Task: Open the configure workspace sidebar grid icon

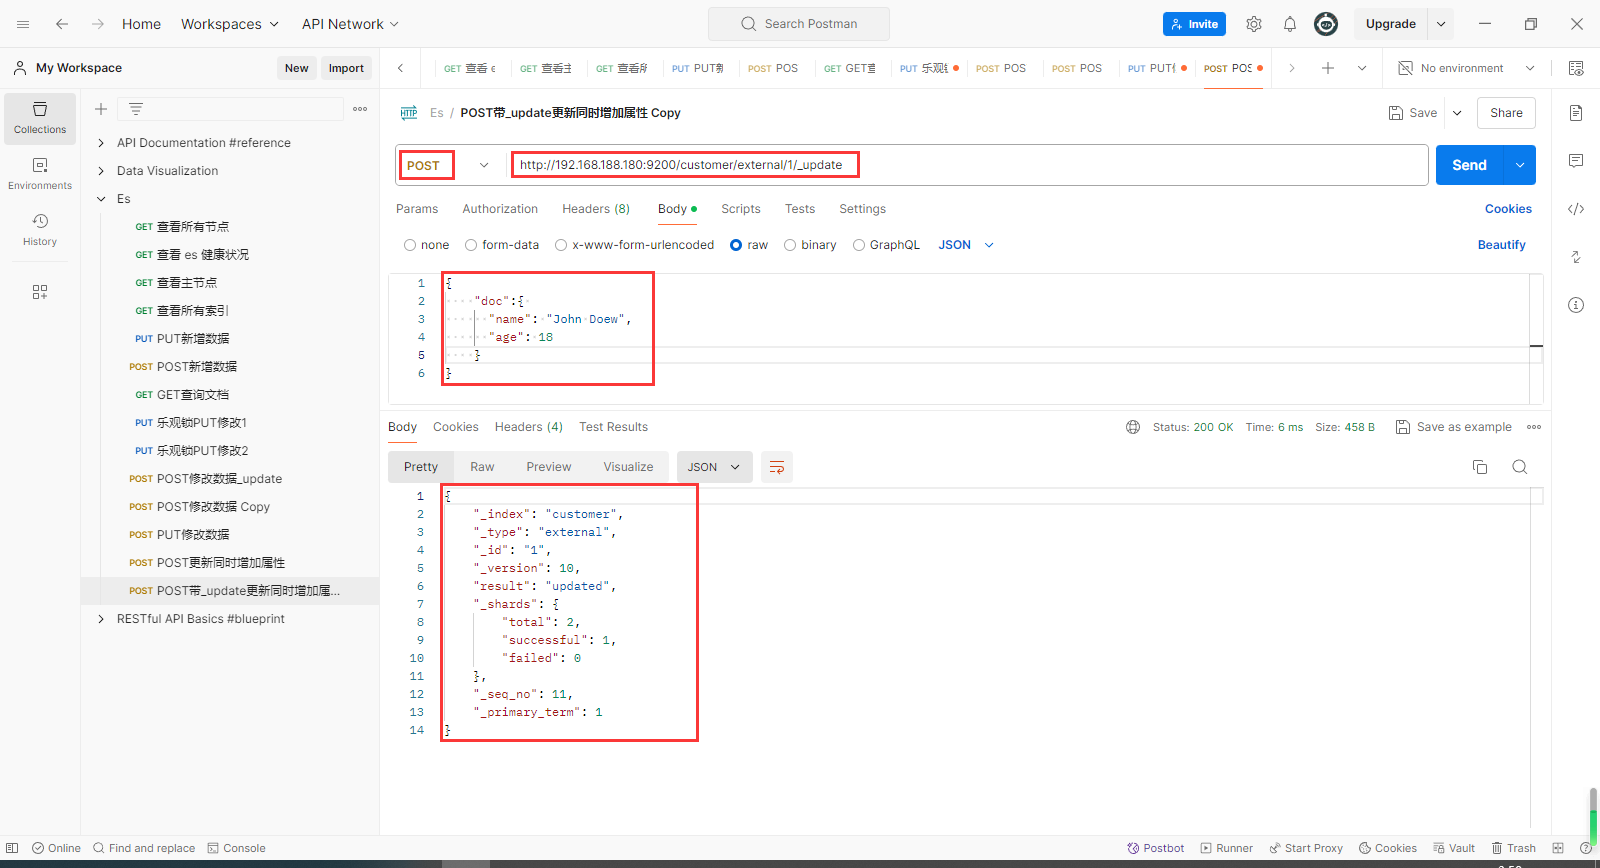Action: click(40, 292)
